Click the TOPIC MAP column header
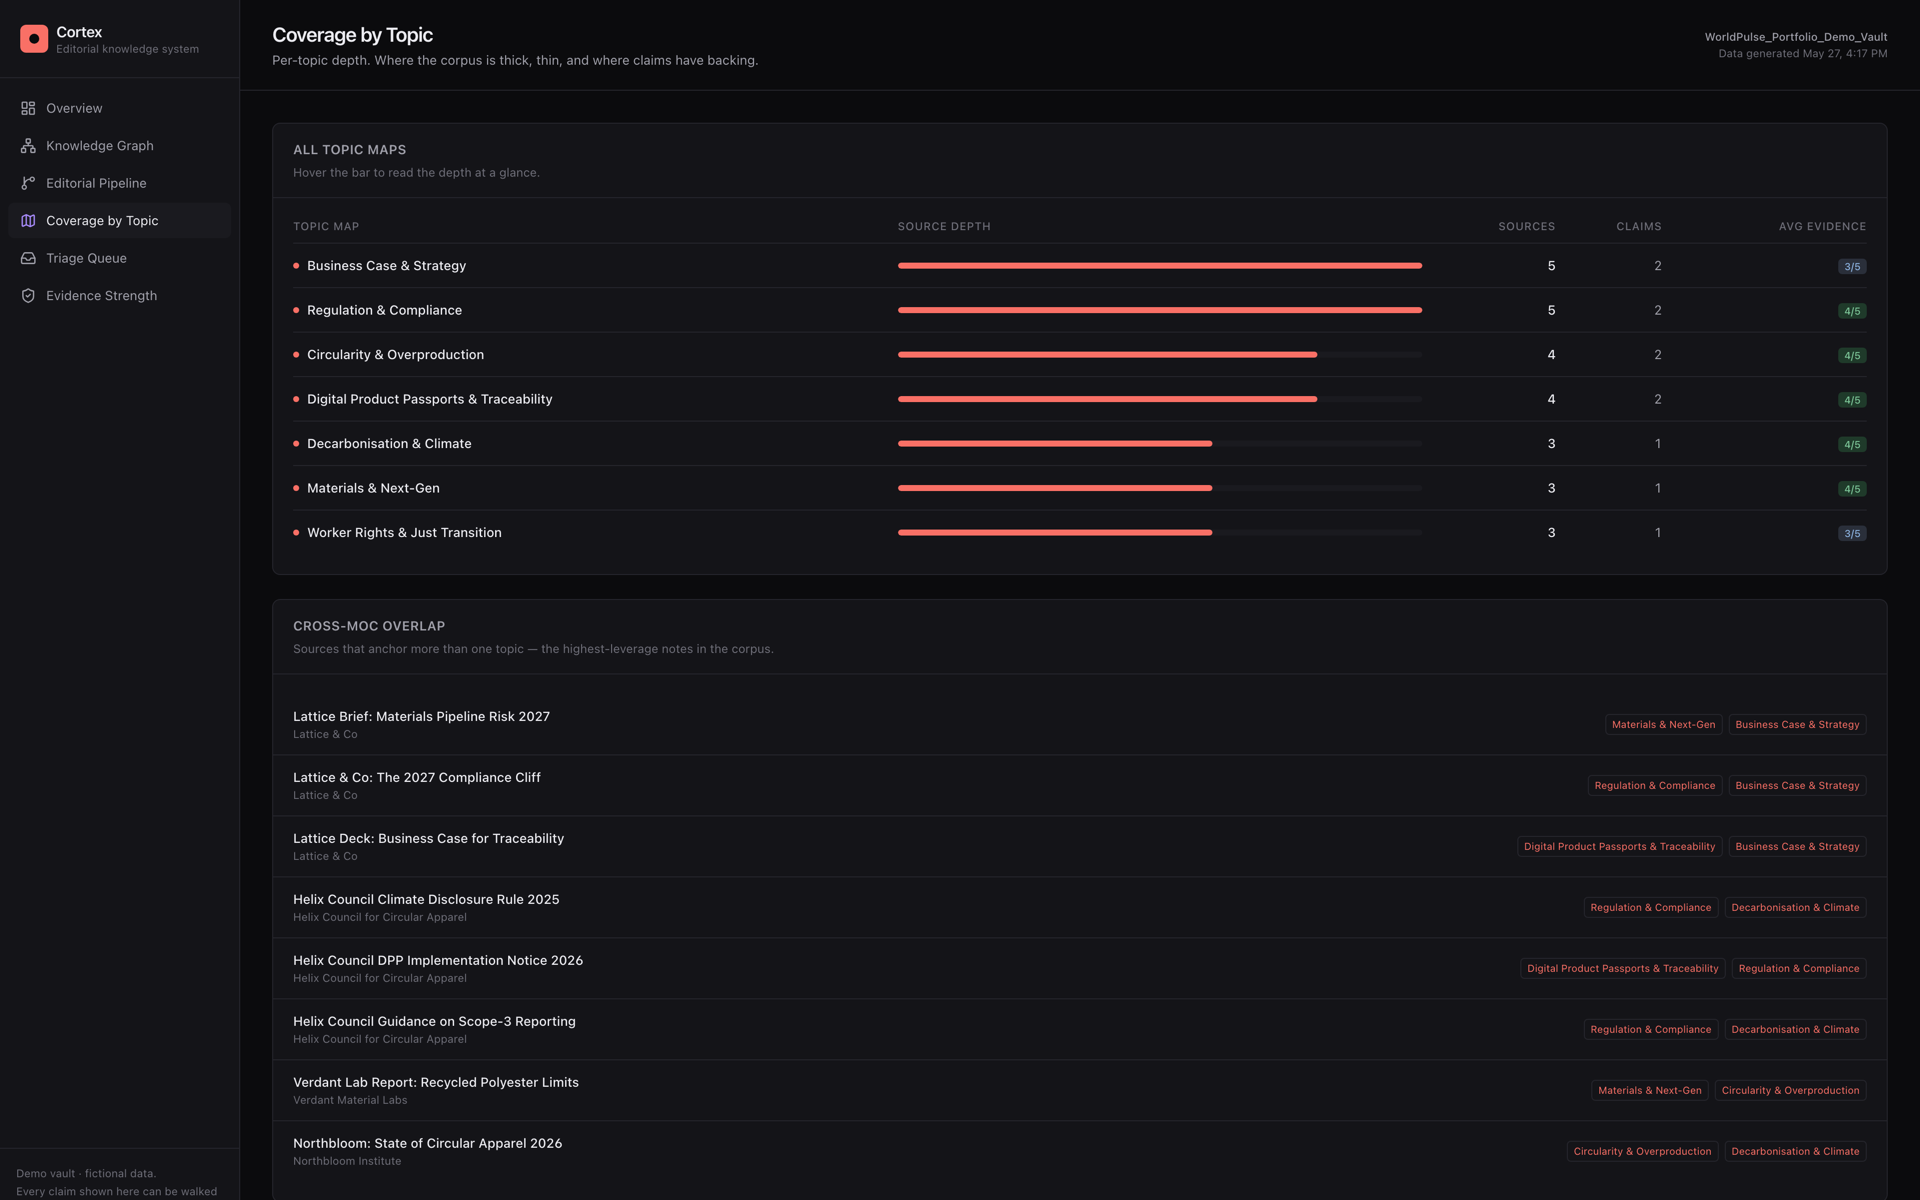The width and height of the screenshot is (1920, 1200). coord(326,227)
